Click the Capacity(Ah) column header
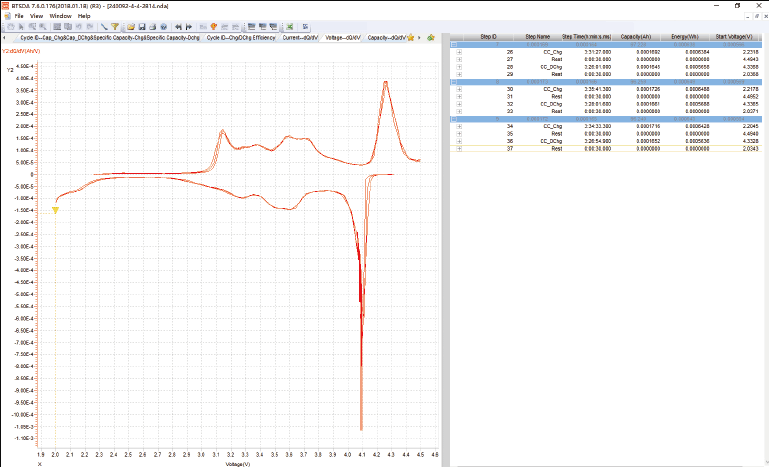 pos(636,37)
